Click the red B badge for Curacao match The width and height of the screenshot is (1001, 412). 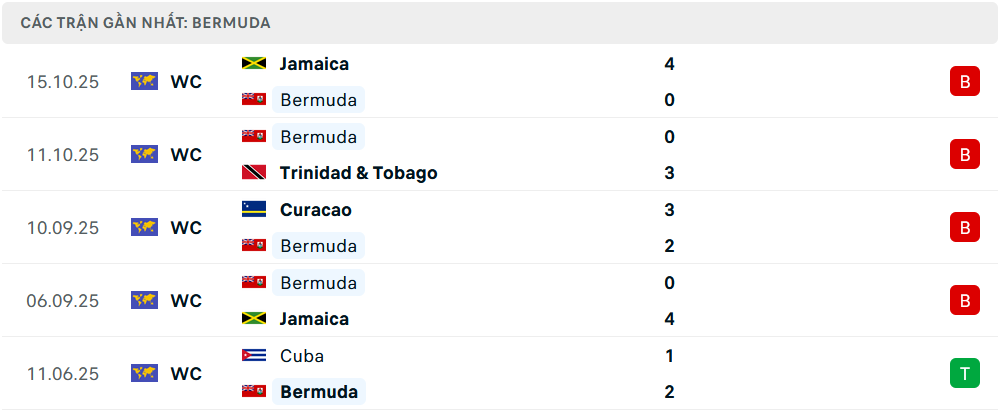click(964, 227)
